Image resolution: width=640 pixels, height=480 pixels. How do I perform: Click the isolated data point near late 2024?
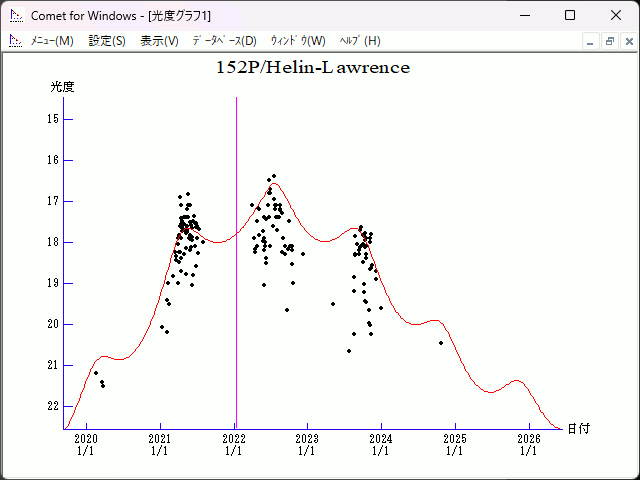pyautogui.click(x=441, y=343)
